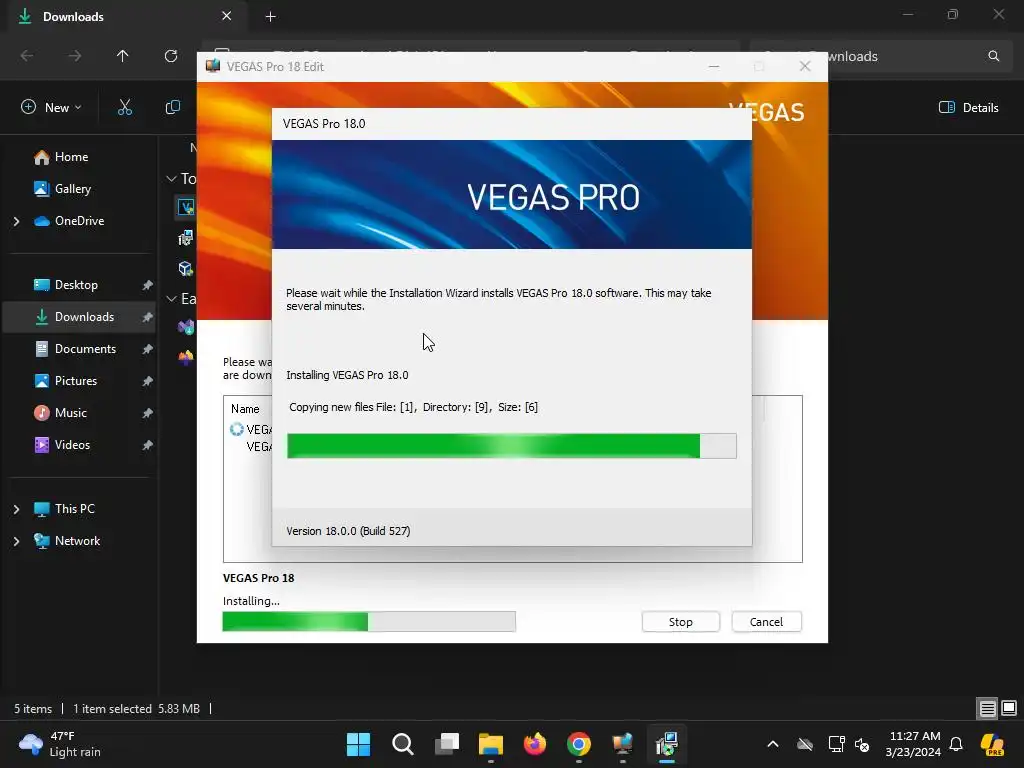1024x768 pixels.
Task: Click the Cancel button in VEGAS installer
Action: 766,622
